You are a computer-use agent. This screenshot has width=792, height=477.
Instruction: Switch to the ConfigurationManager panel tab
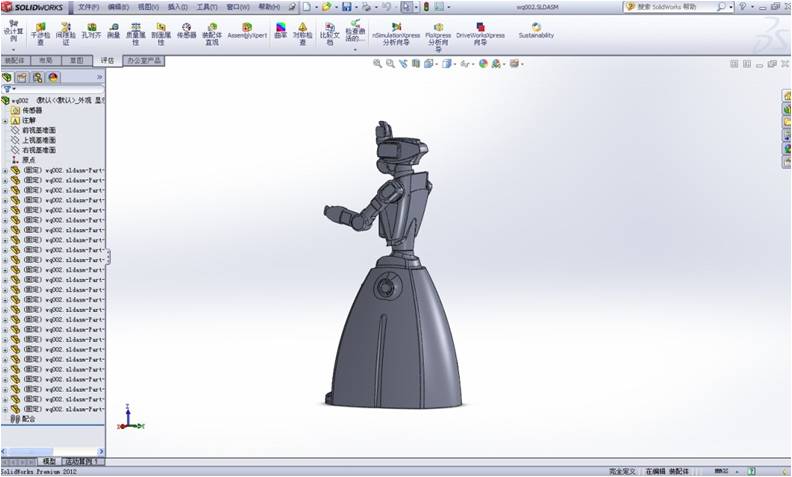click(x=36, y=77)
